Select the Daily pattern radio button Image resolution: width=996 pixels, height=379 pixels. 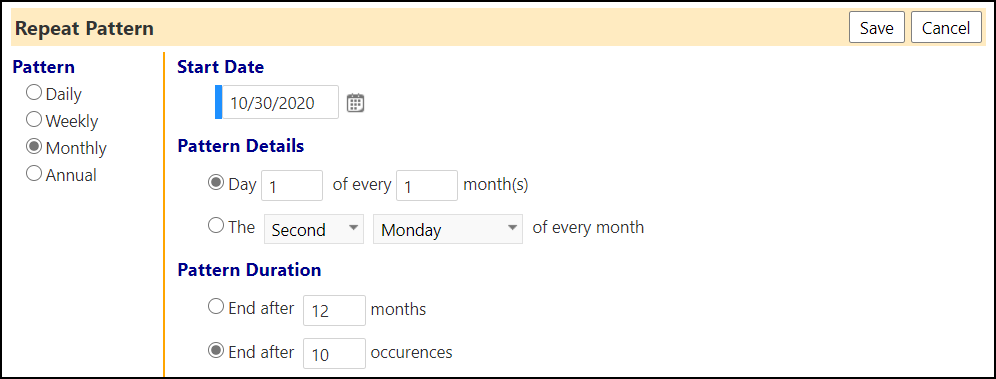coord(34,93)
